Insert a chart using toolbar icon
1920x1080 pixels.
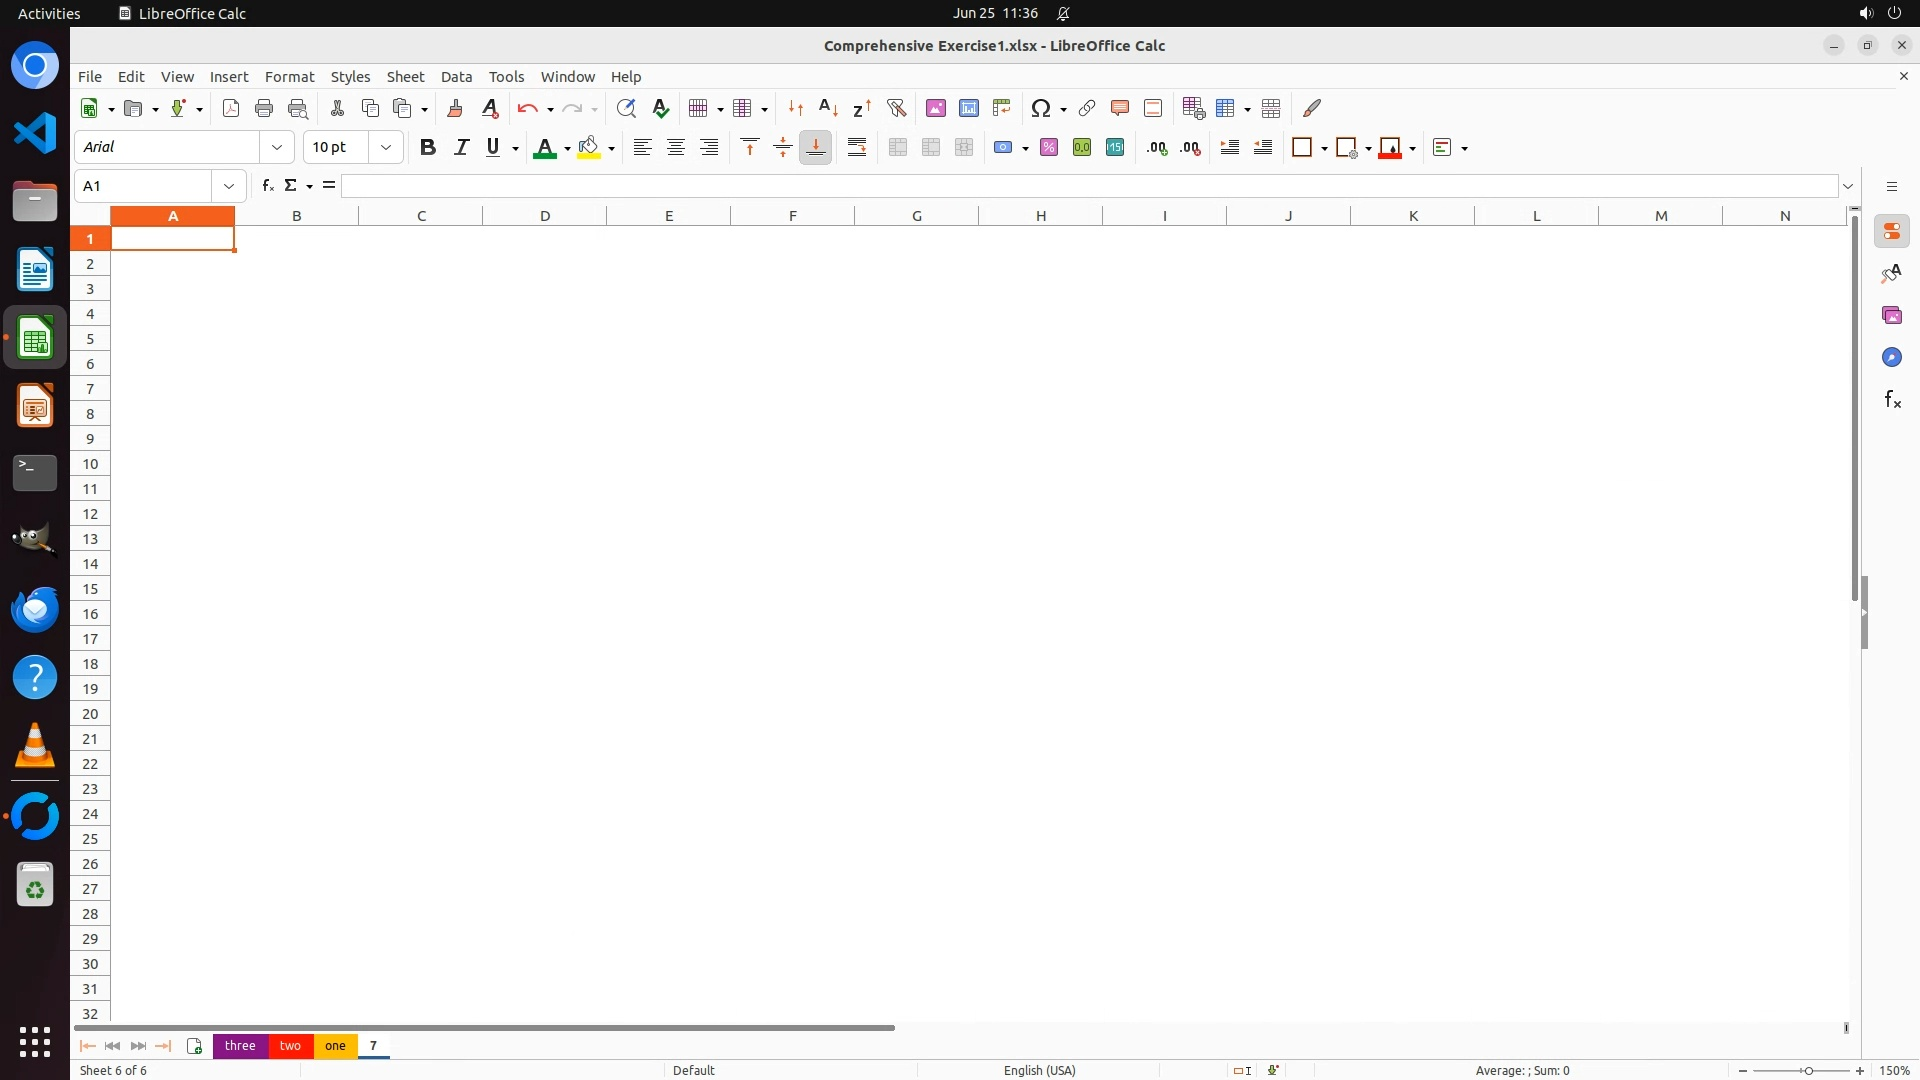(x=968, y=108)
